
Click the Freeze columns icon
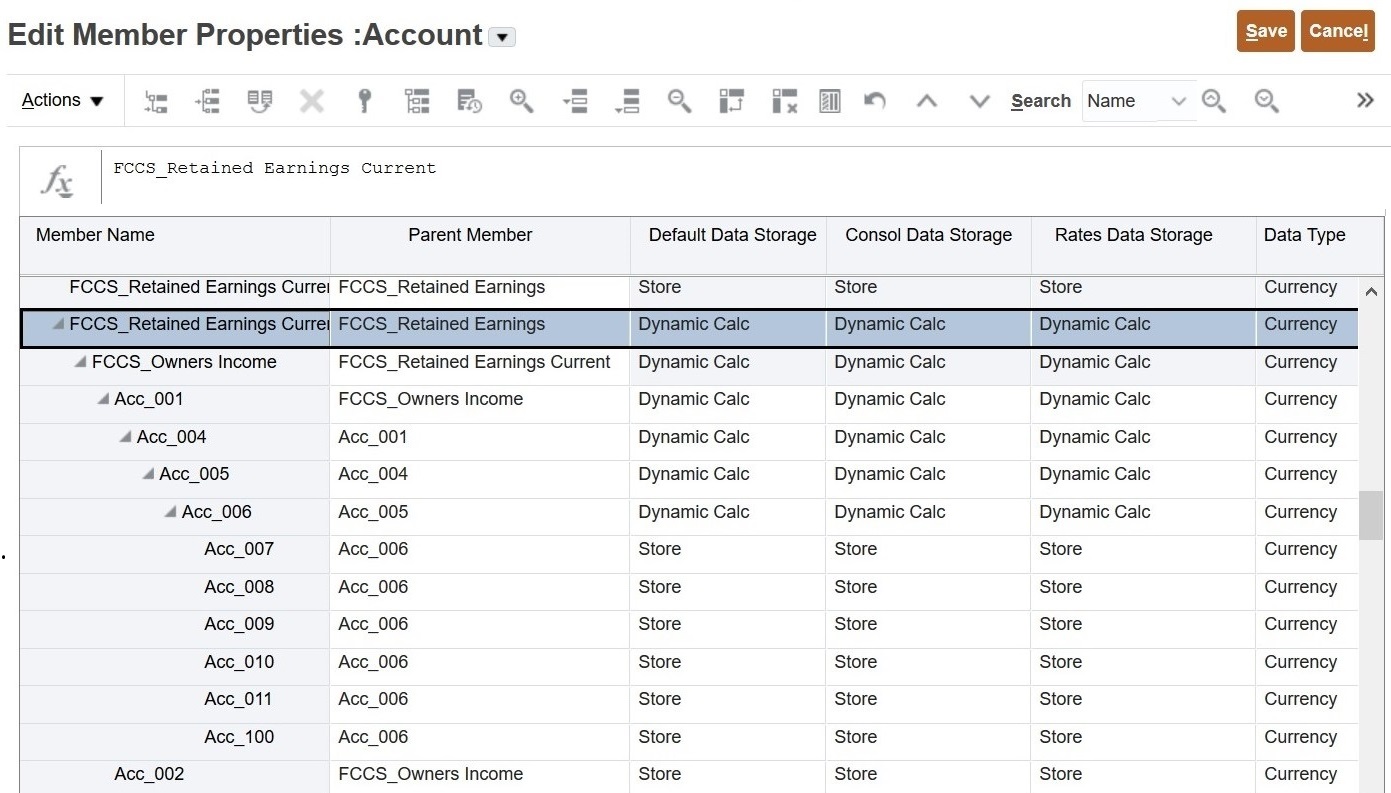click(731, 101)
